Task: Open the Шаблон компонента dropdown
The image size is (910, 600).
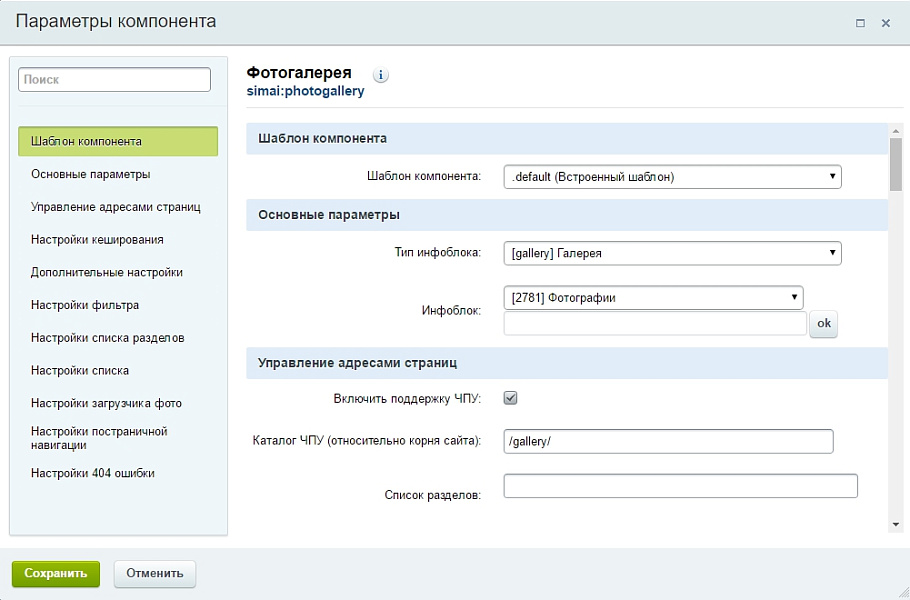Action: click(x=672, y=177)
